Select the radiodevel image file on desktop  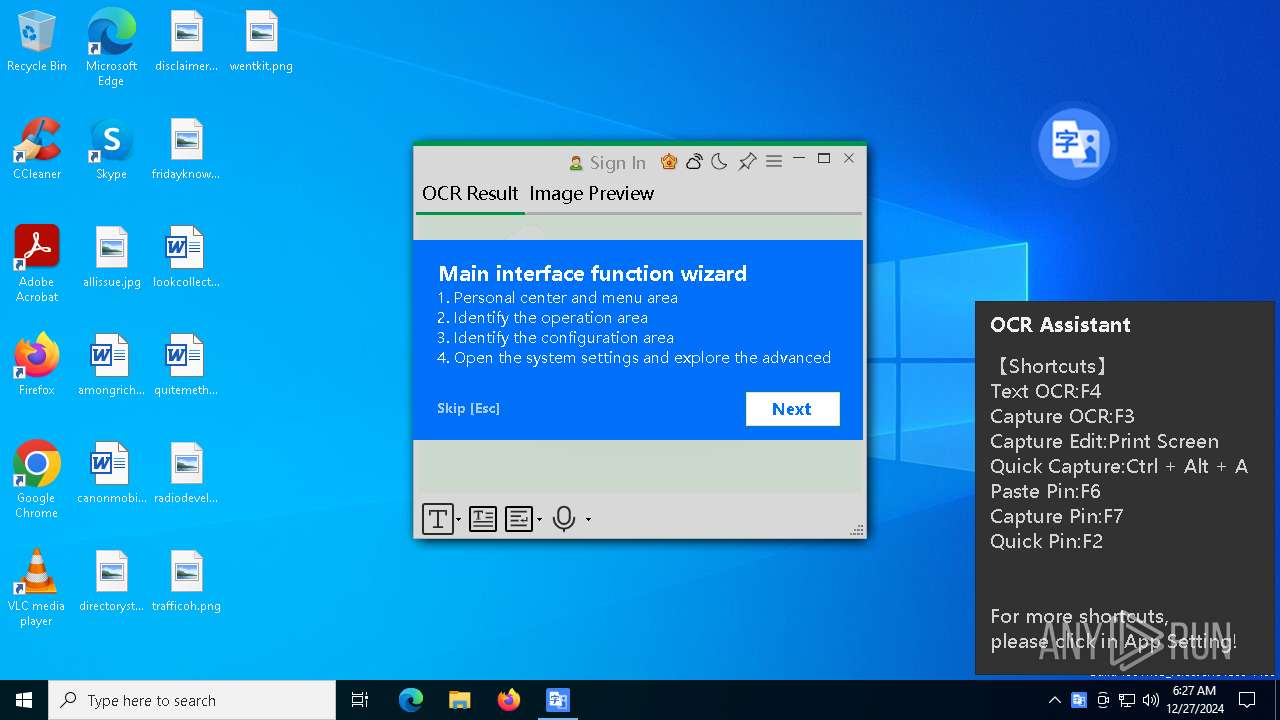coord(187,474)
